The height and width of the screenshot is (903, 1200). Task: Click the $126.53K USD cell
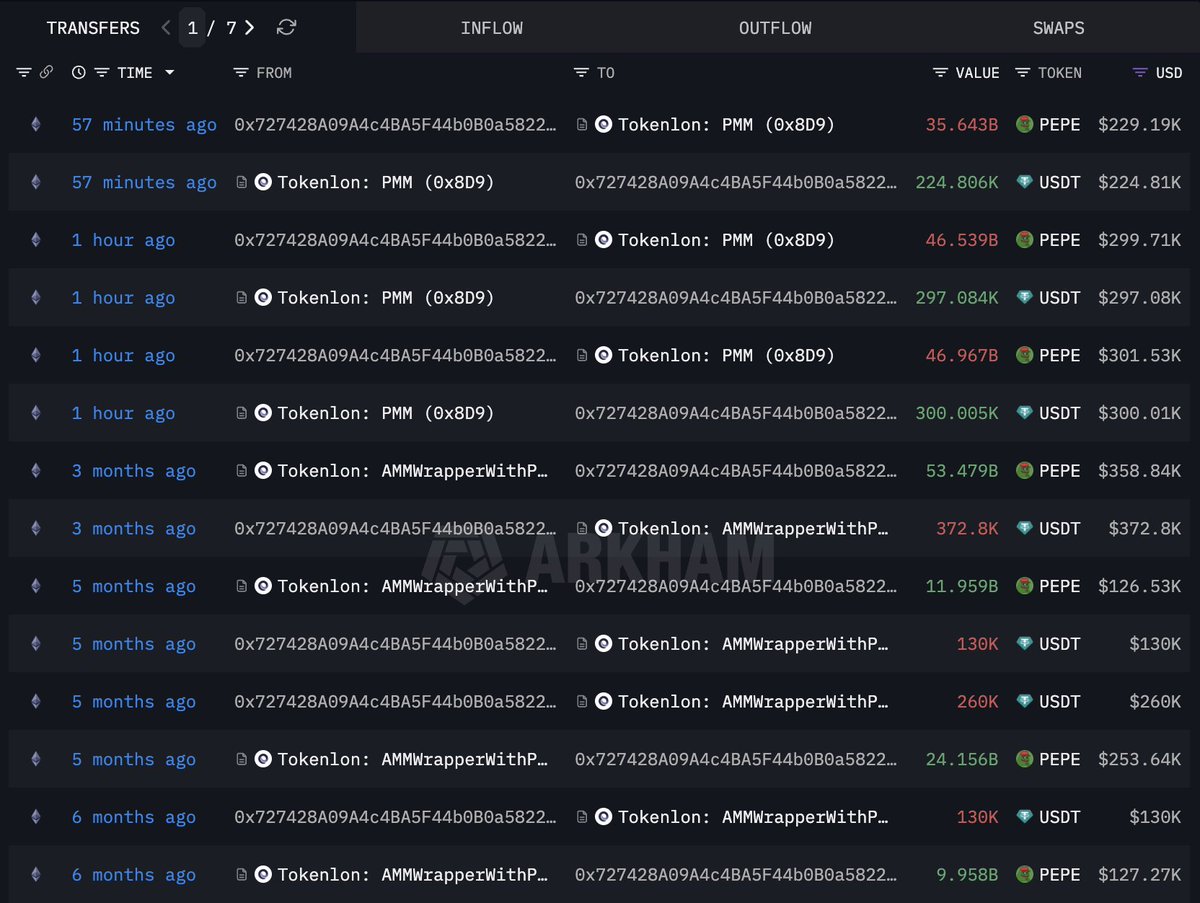[1139, 586]
